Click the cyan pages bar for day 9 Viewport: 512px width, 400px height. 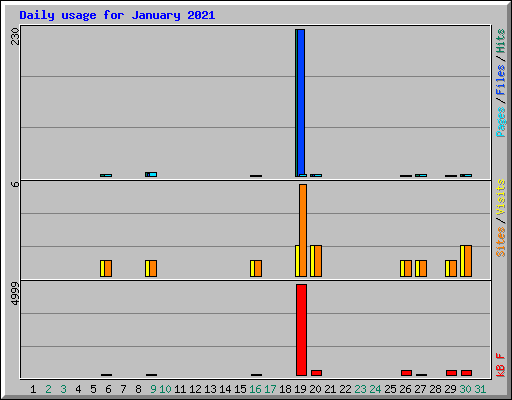(153, 174)
